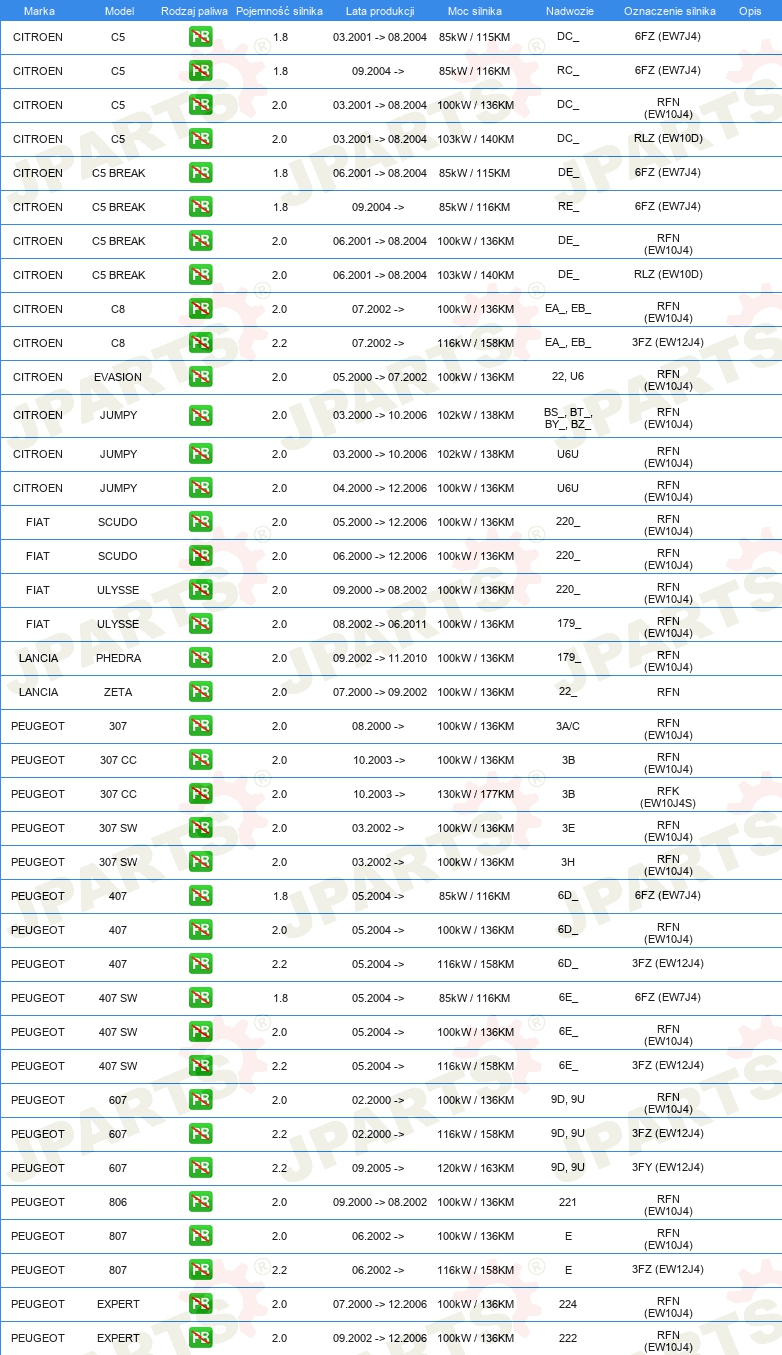This screenshot has height=1355, width=782.
Task: Click the 3E body cell
Action: pyautogui.click(x=568, y=828)
